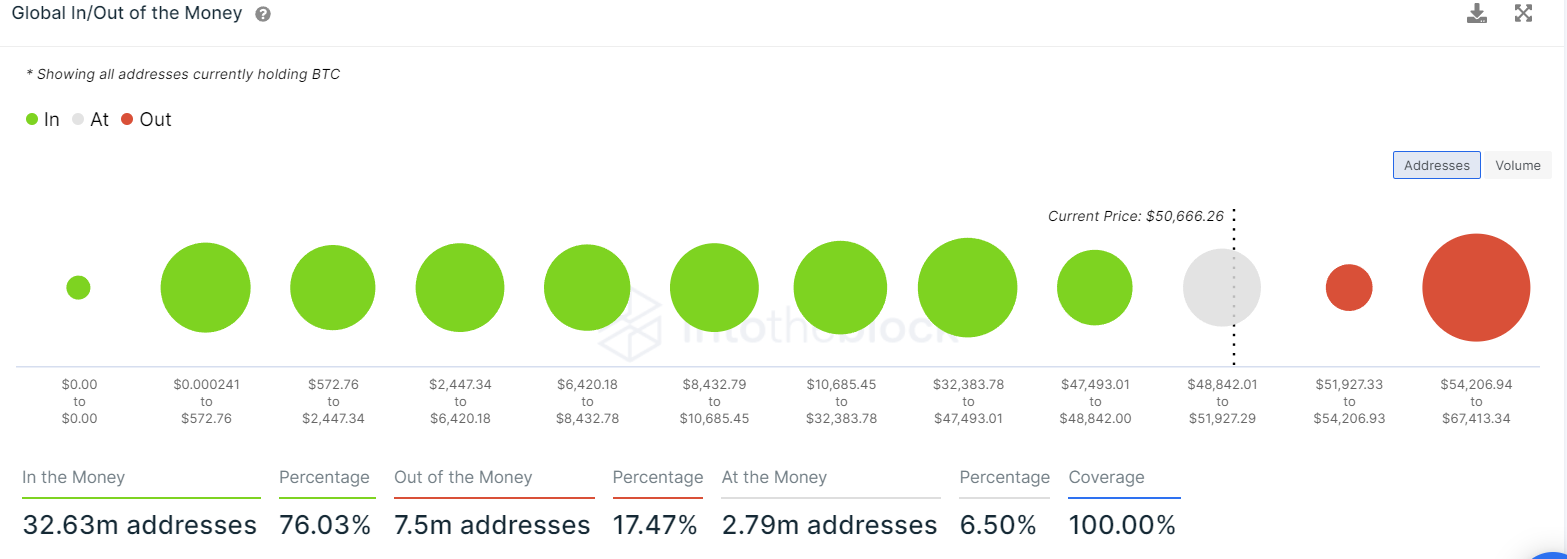
Task: Download the chart data
Action: point(1476,13)
